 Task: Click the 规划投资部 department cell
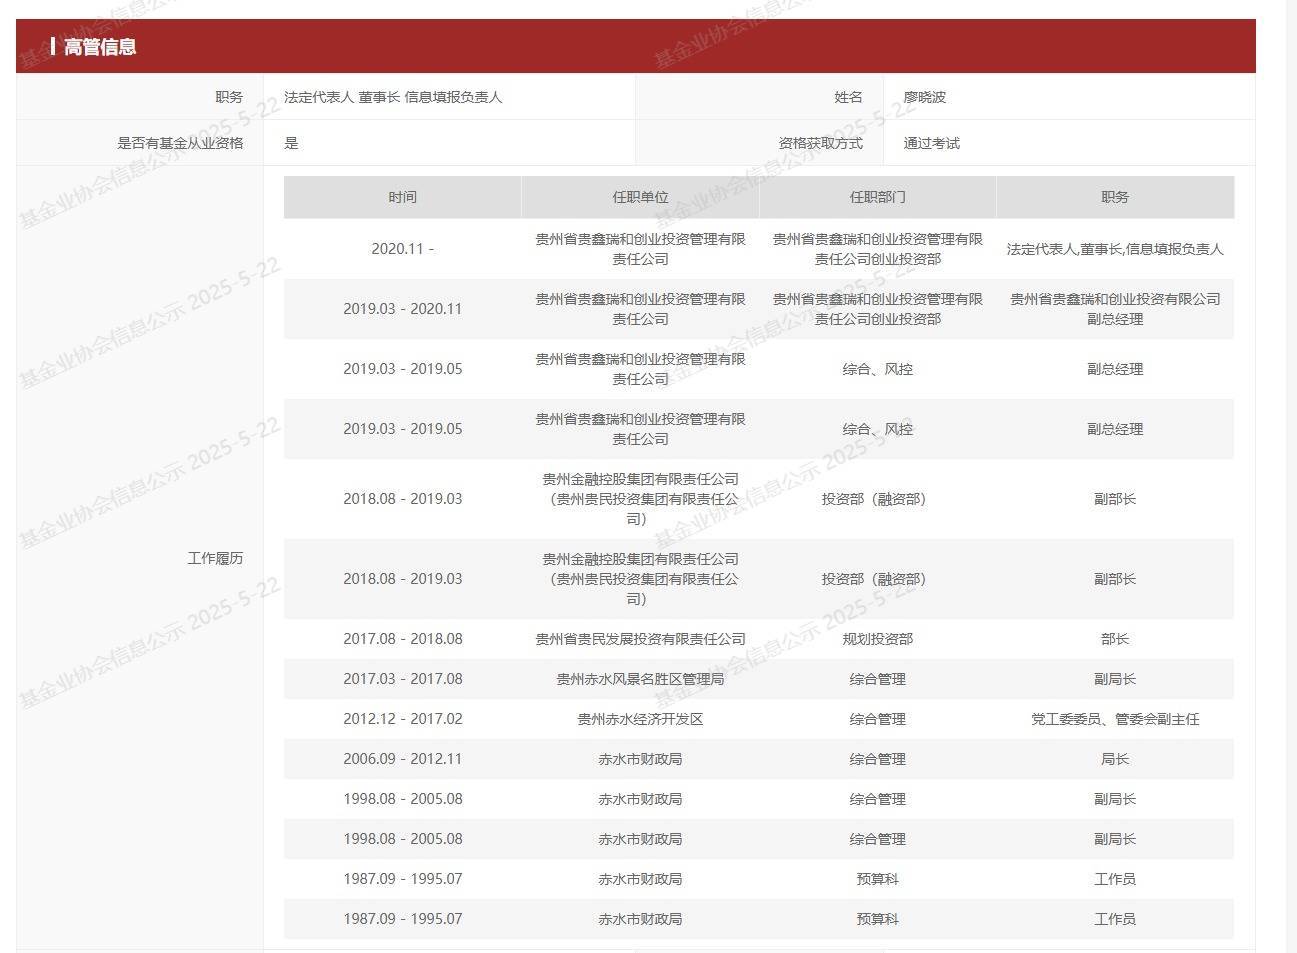point(878,639)
